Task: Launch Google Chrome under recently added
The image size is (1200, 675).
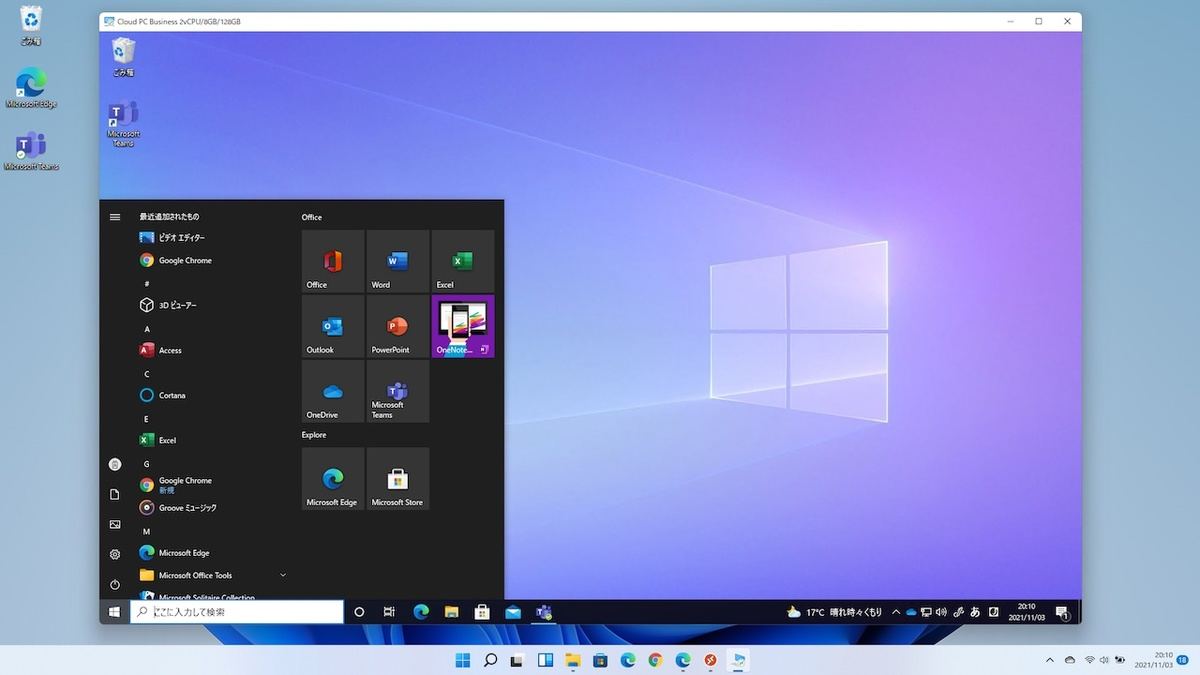Action: pyautogui.click(x=215, y=260)
